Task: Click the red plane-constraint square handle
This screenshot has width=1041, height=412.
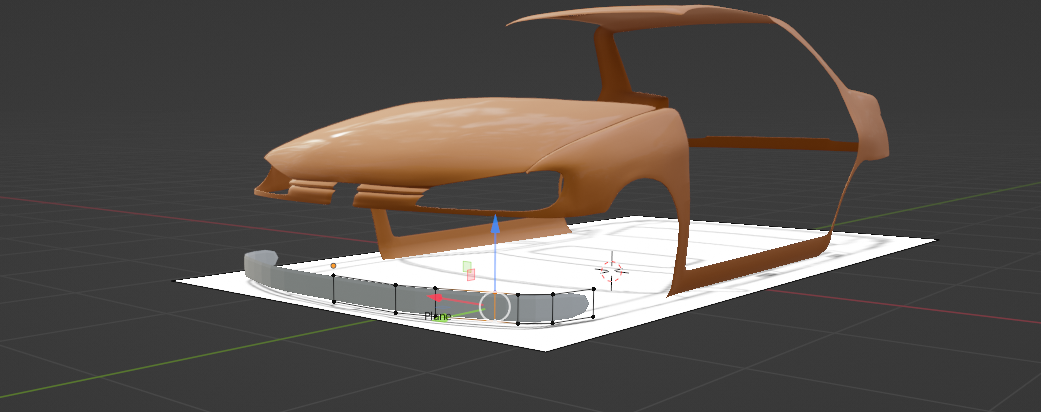Action: coord(471,275)
